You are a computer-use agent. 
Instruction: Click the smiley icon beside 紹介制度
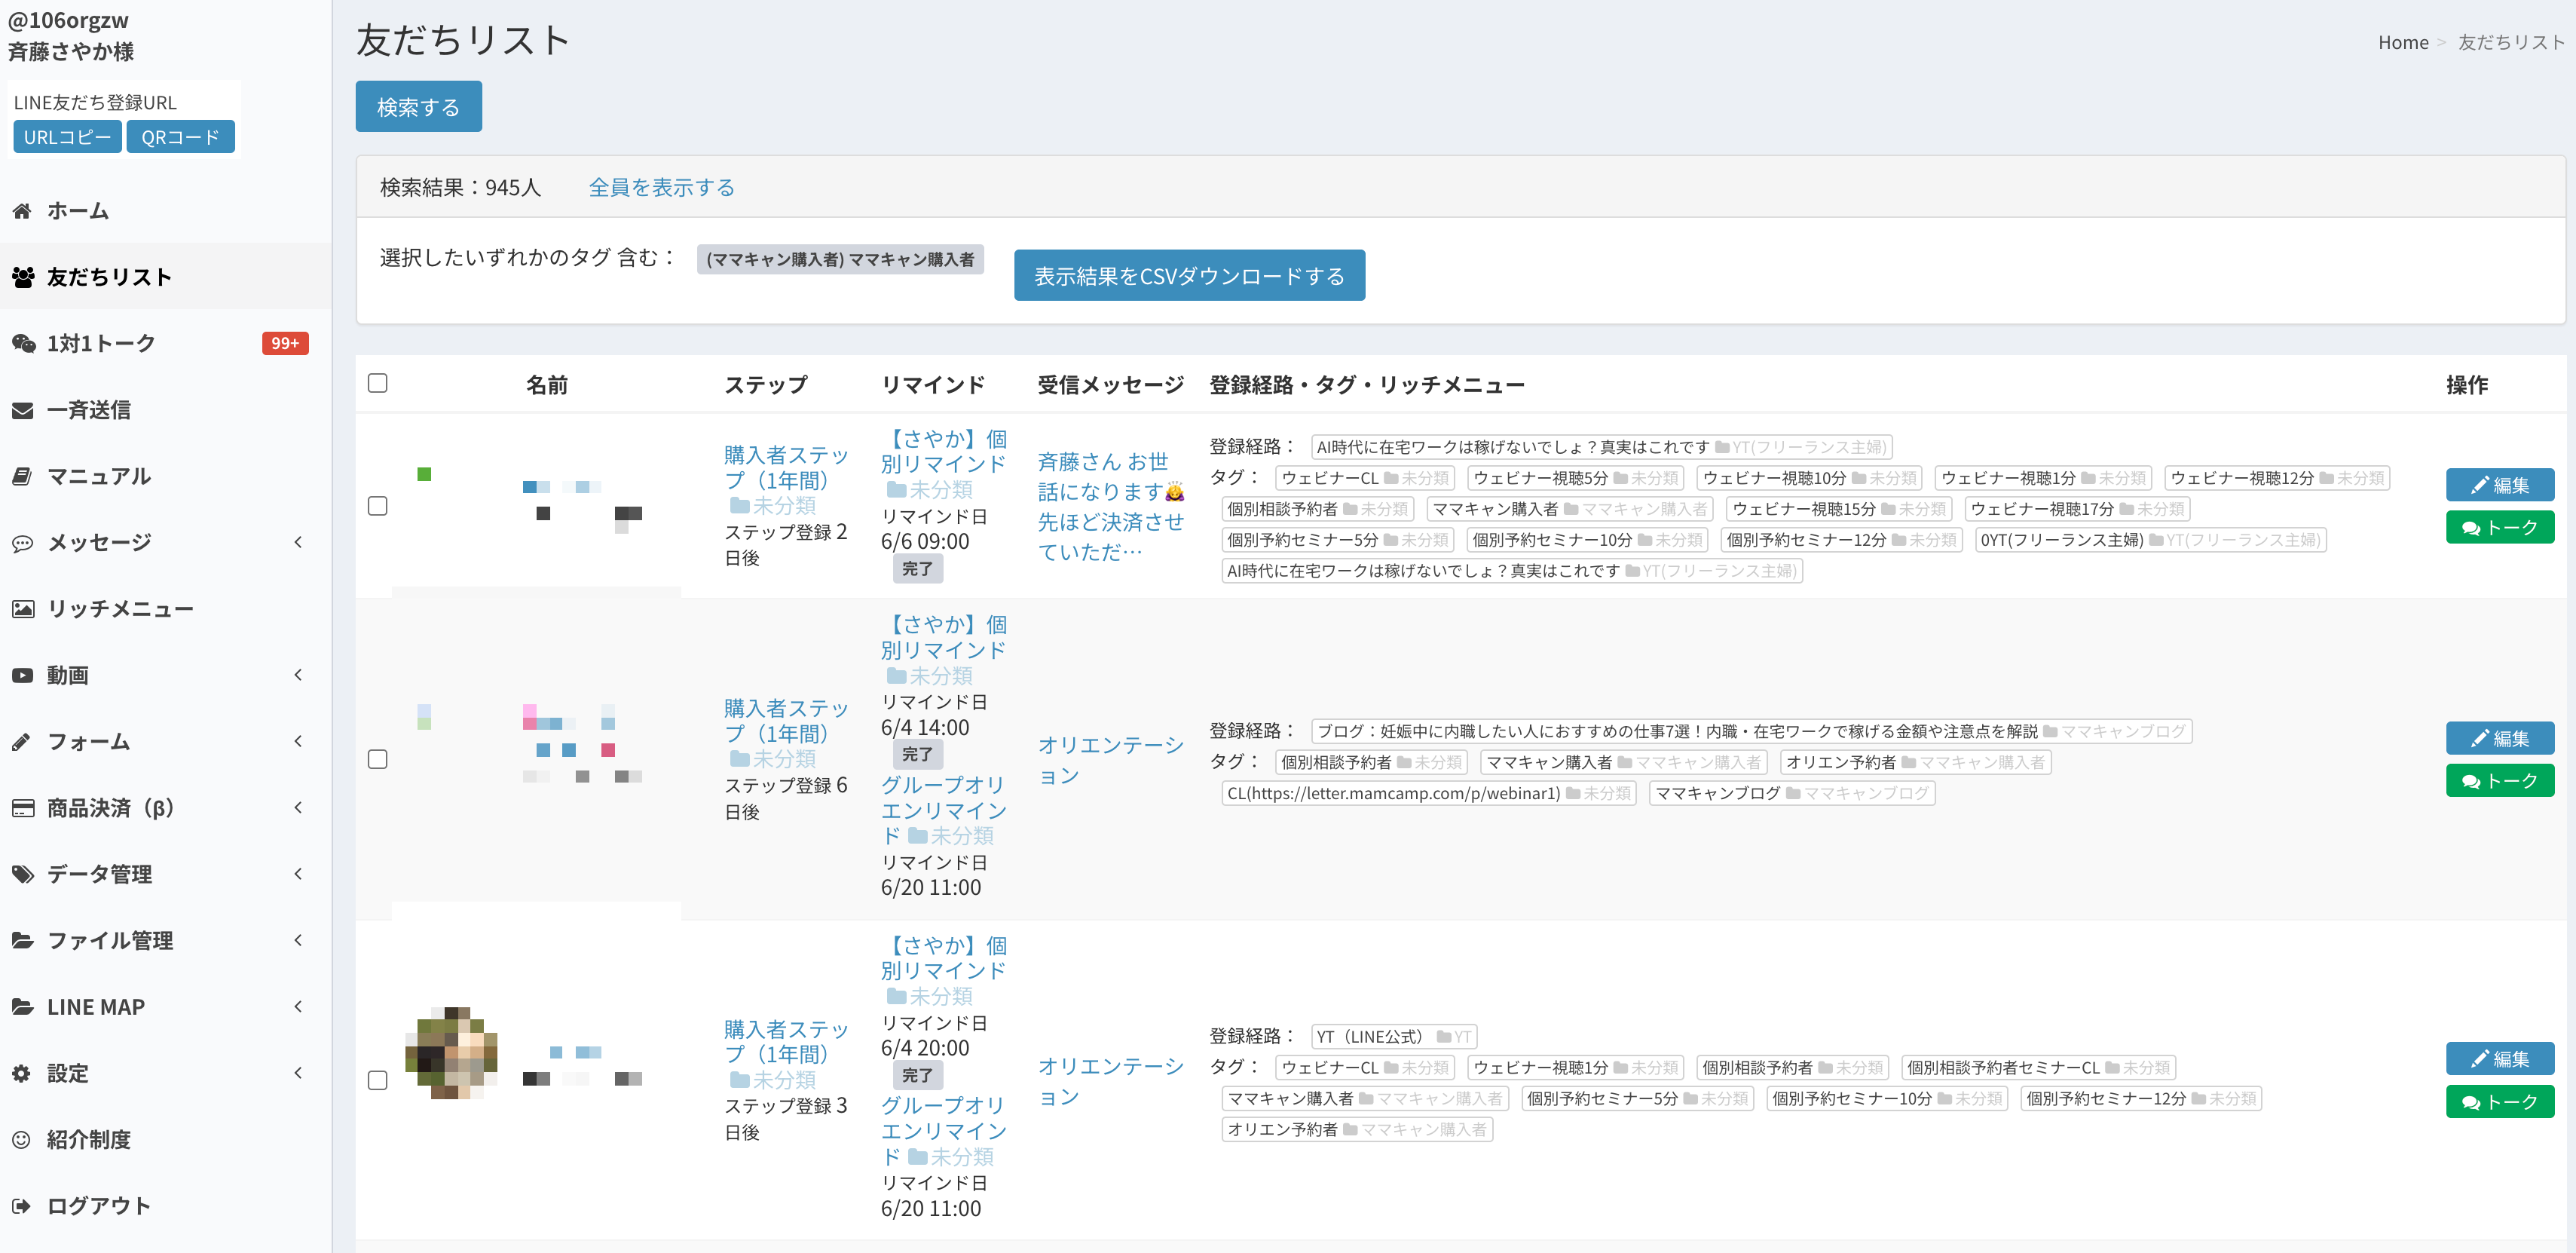point(21,1139)
